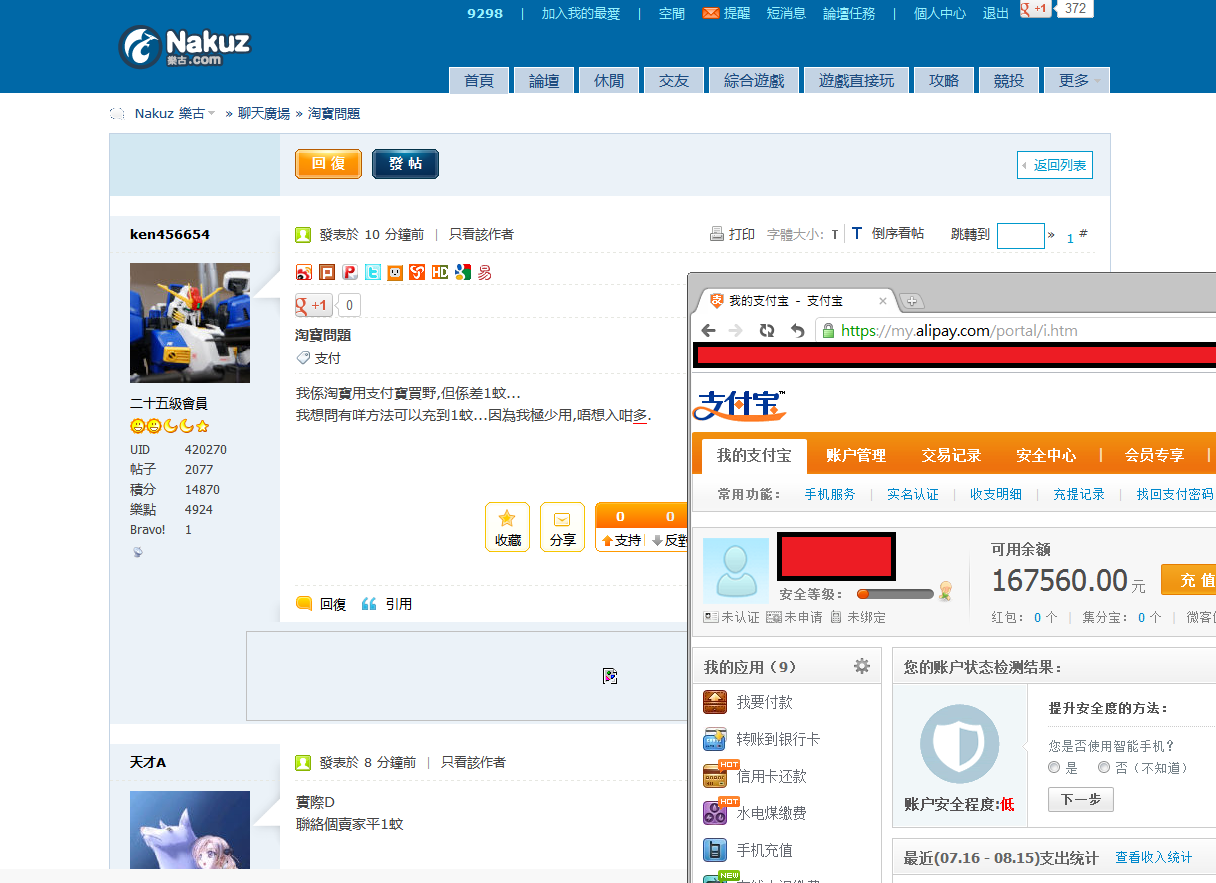The image size is (1216, 883).
Task: Click 只看該作者 on ken456654's post
Action: point(481,234)
